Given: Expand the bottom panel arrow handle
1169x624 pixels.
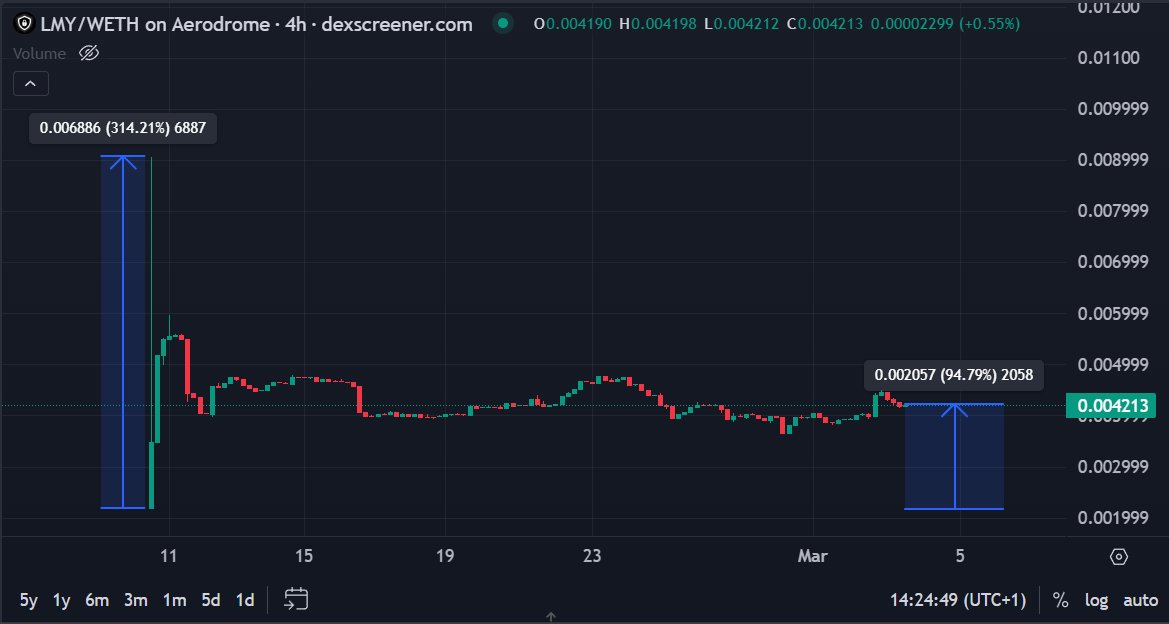Looking at the screenshot, I should click(x=551, y=617).
